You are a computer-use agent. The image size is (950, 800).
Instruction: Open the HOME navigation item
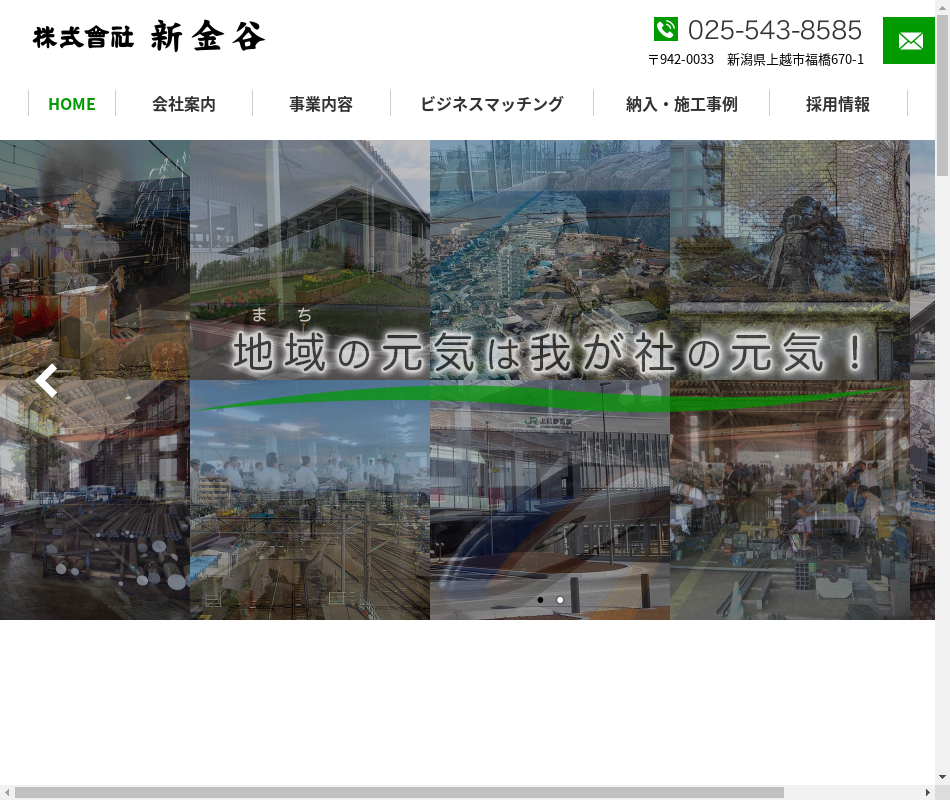point(72,104)
